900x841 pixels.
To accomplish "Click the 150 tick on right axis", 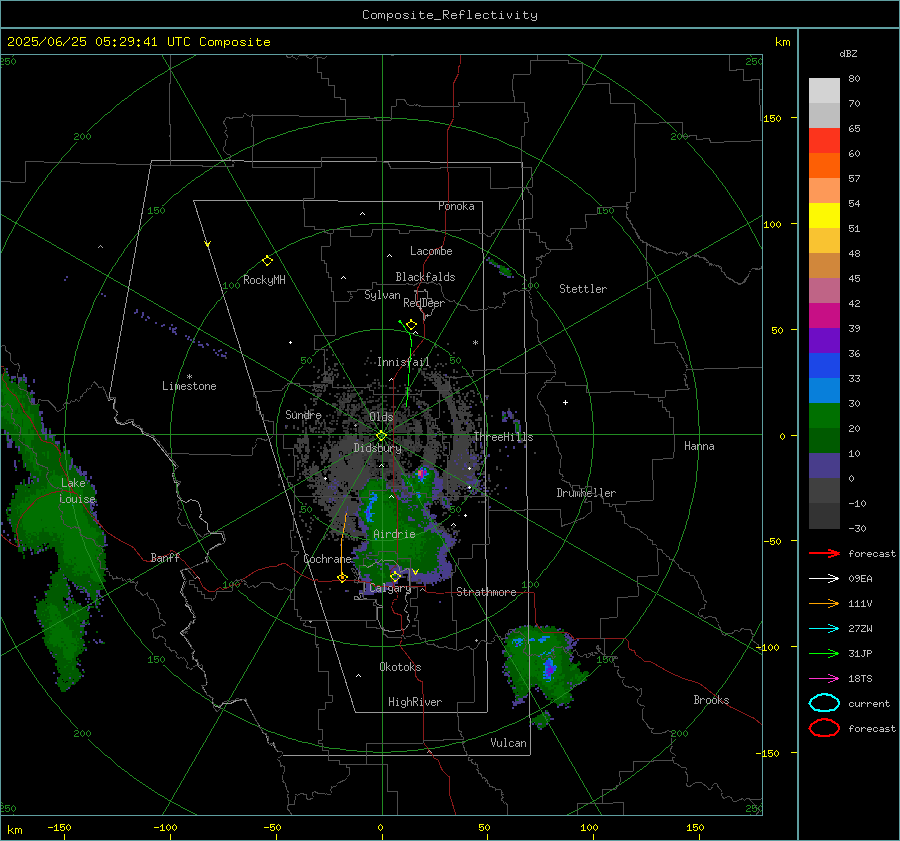I will (773, 118).
